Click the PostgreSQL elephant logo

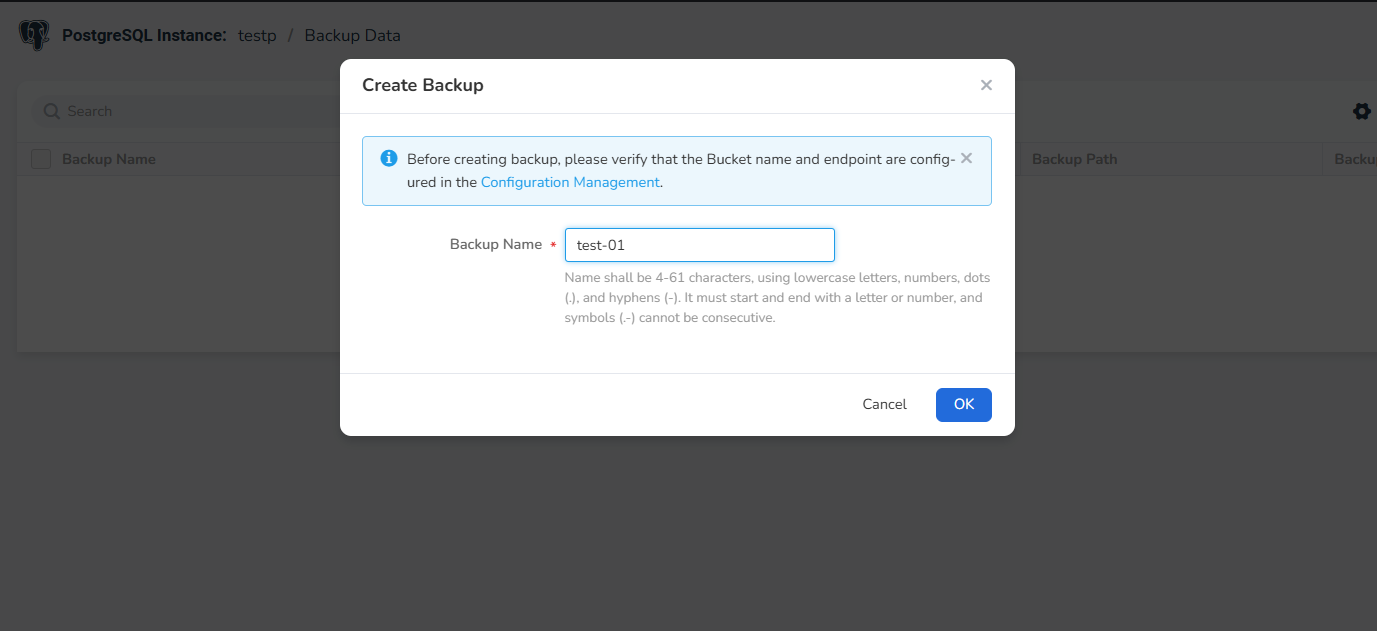(x=33, y=34)
